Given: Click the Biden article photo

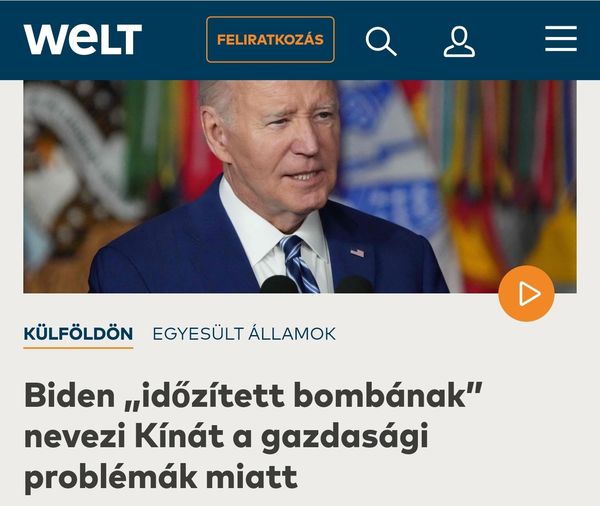Looking at the screenshot, I should point(300,187).
